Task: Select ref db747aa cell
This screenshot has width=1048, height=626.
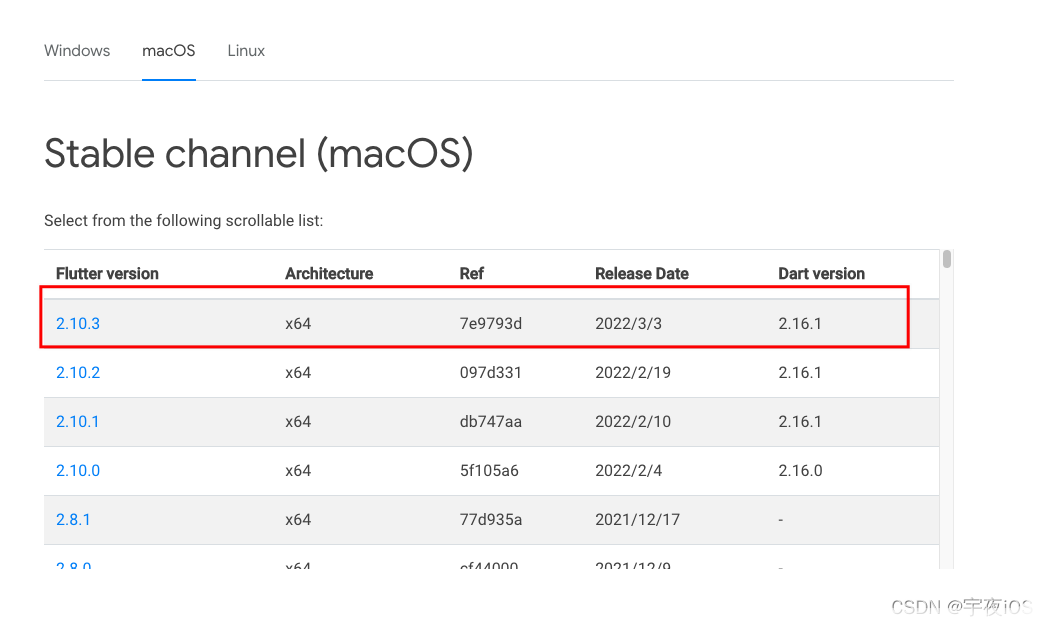Action: [x=491, y=422]
